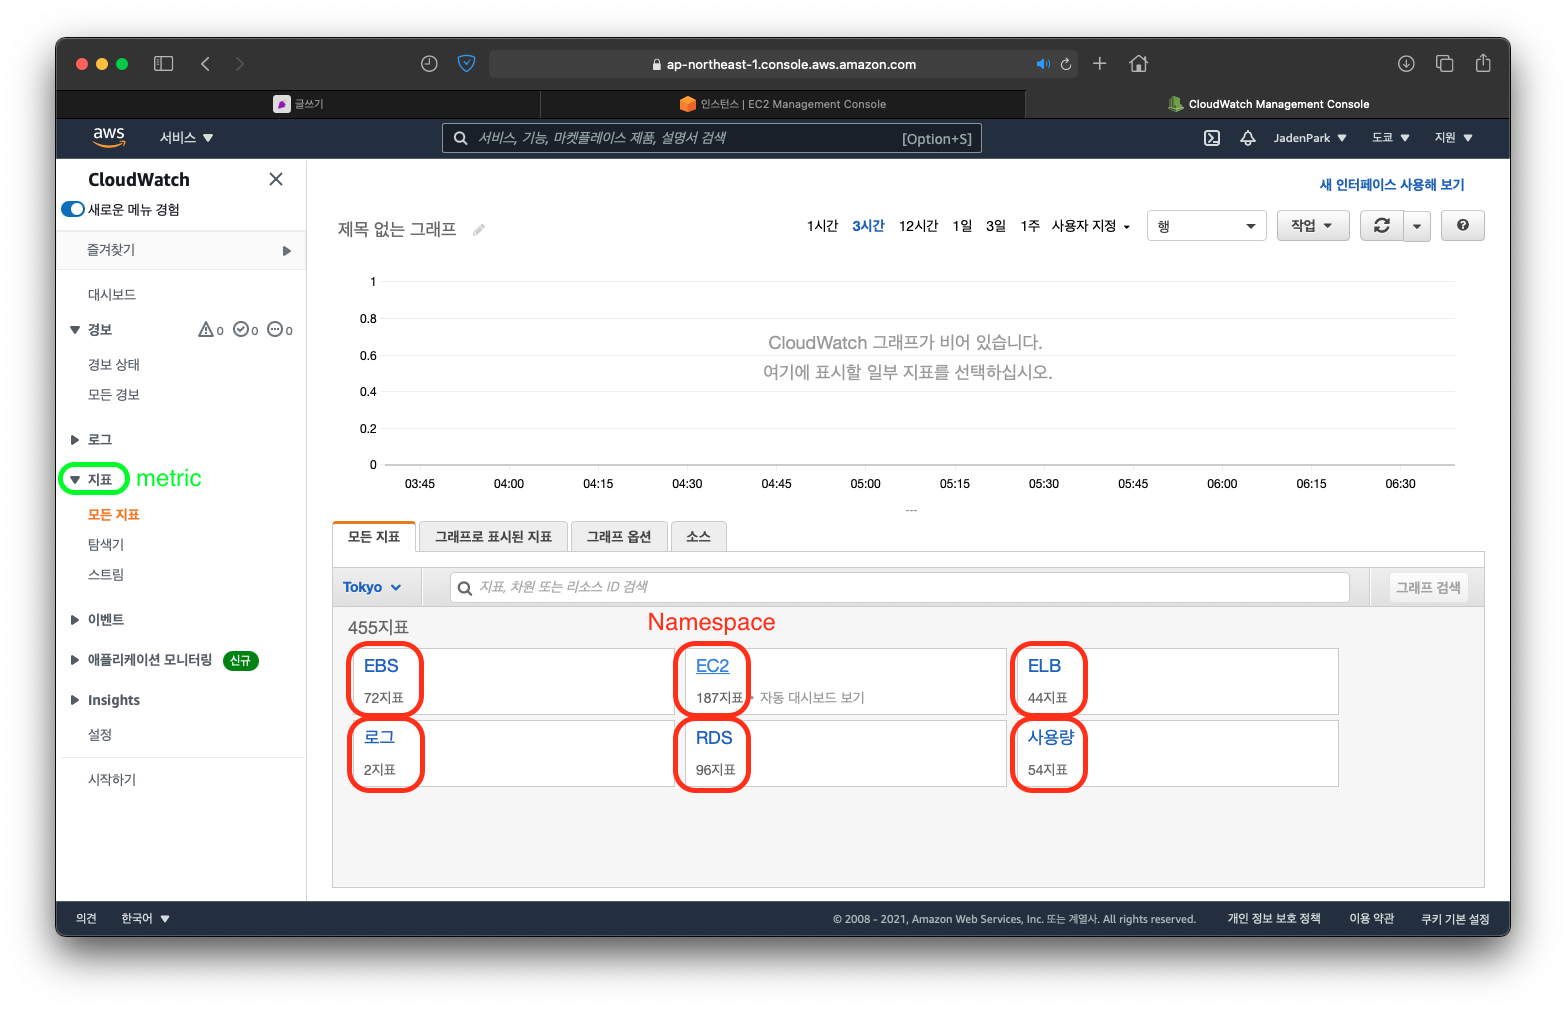Open the RDS namespace
The height and width of the screenshot is (1010, 1566).
[714, 738]
